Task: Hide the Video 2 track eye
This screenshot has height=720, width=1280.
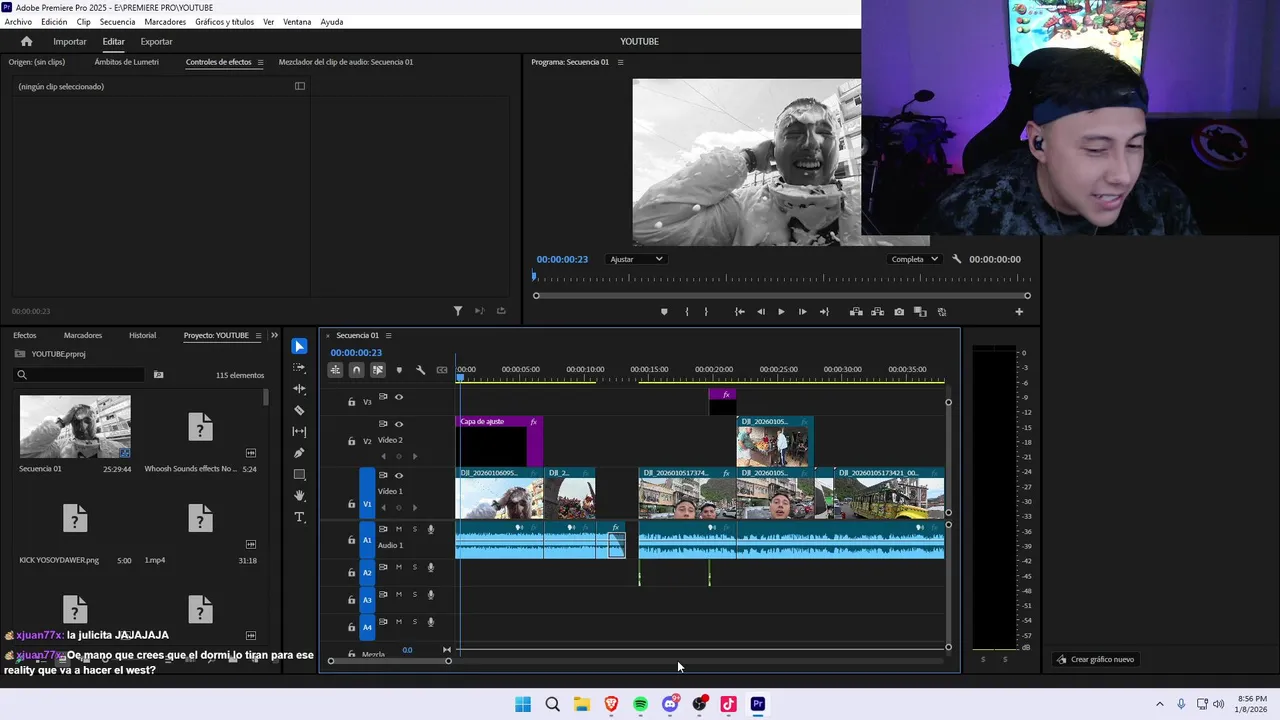Action: click(399, 424)
